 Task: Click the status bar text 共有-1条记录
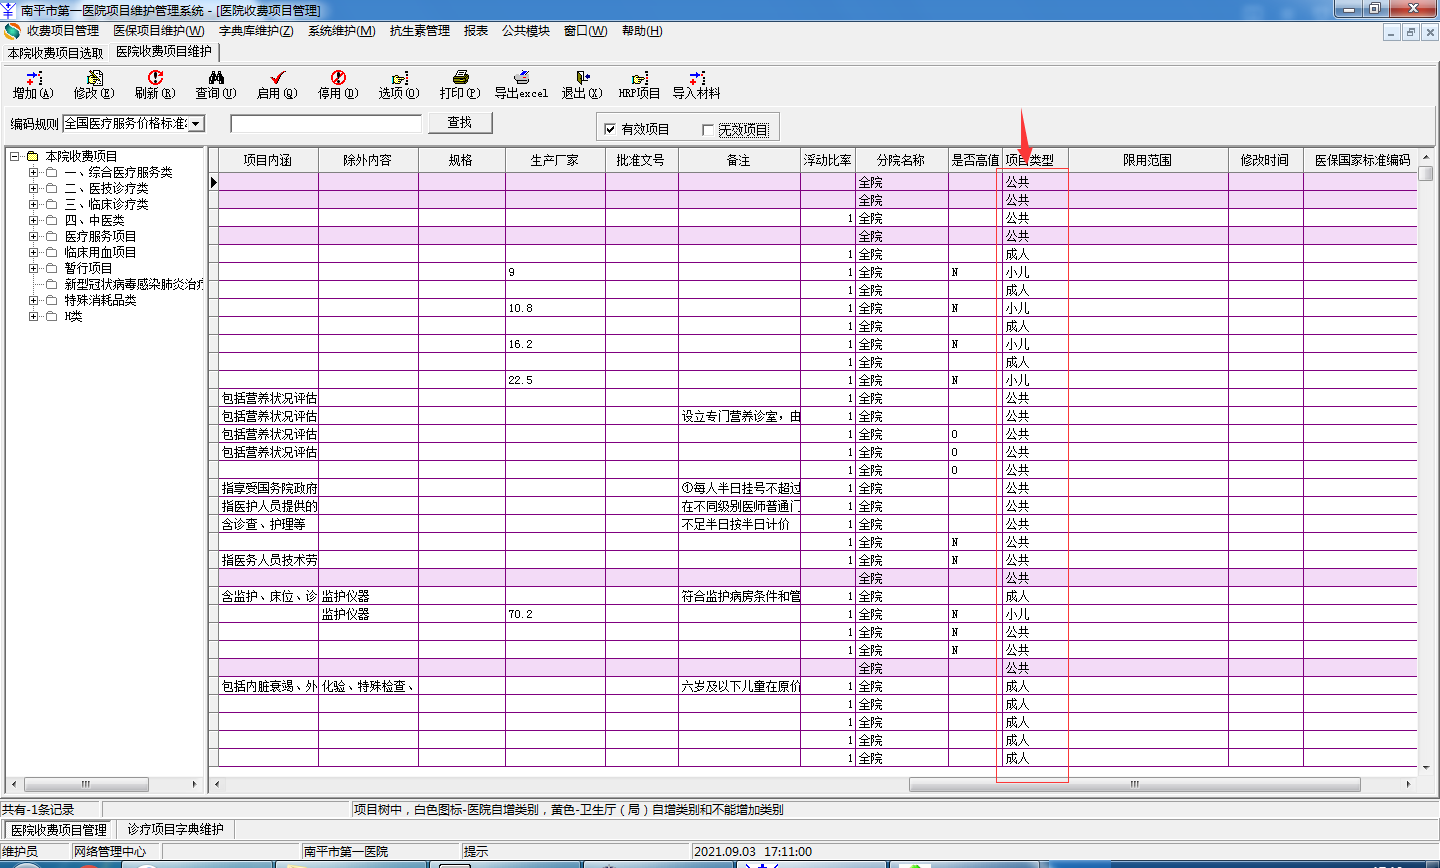point(38,810)
